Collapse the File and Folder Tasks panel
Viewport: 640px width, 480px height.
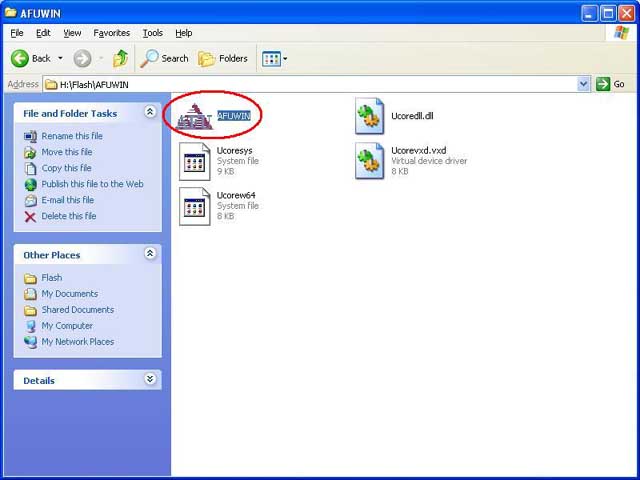[150, 112]
